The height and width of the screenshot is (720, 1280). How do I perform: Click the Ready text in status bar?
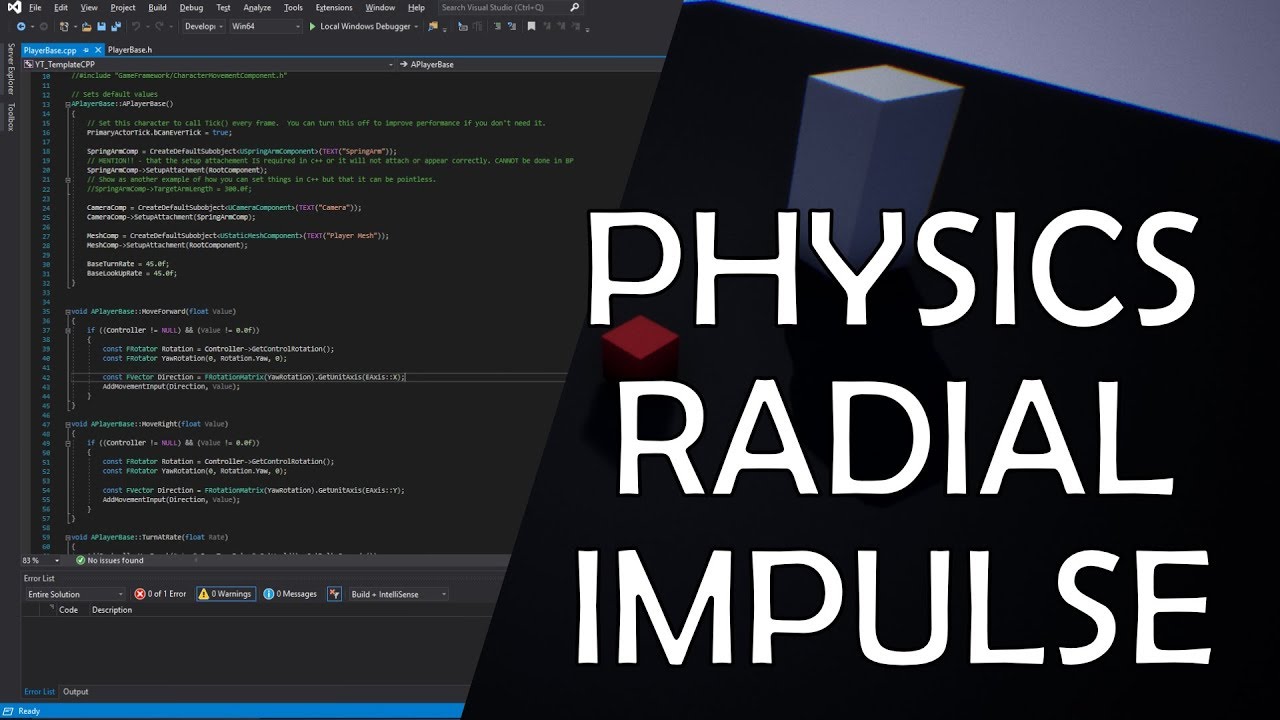(x=29, y=711)
